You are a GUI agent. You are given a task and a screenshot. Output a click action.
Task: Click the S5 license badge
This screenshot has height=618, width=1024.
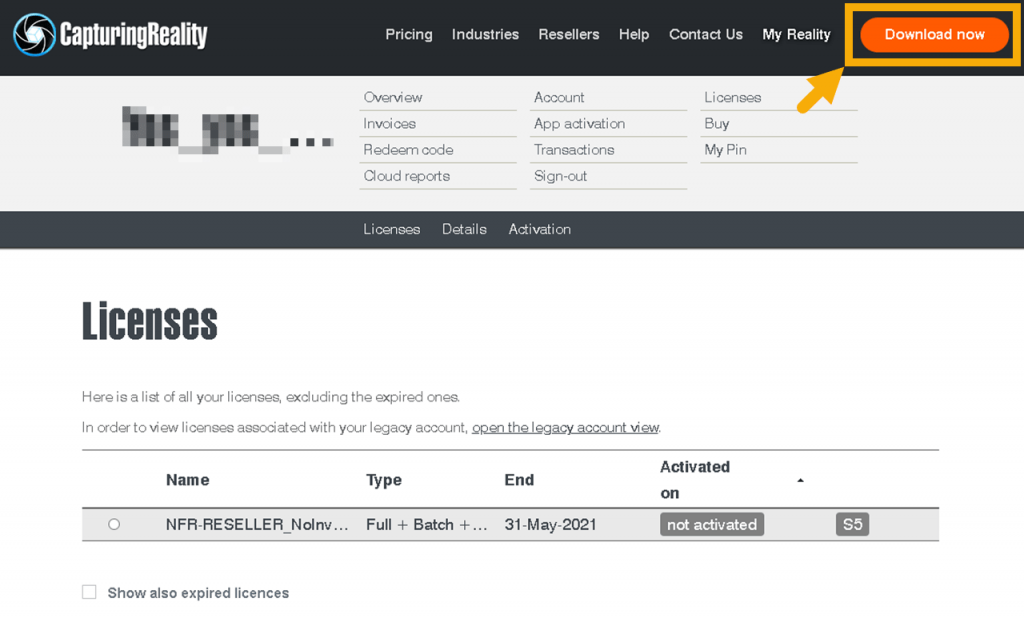coord(852,524)
